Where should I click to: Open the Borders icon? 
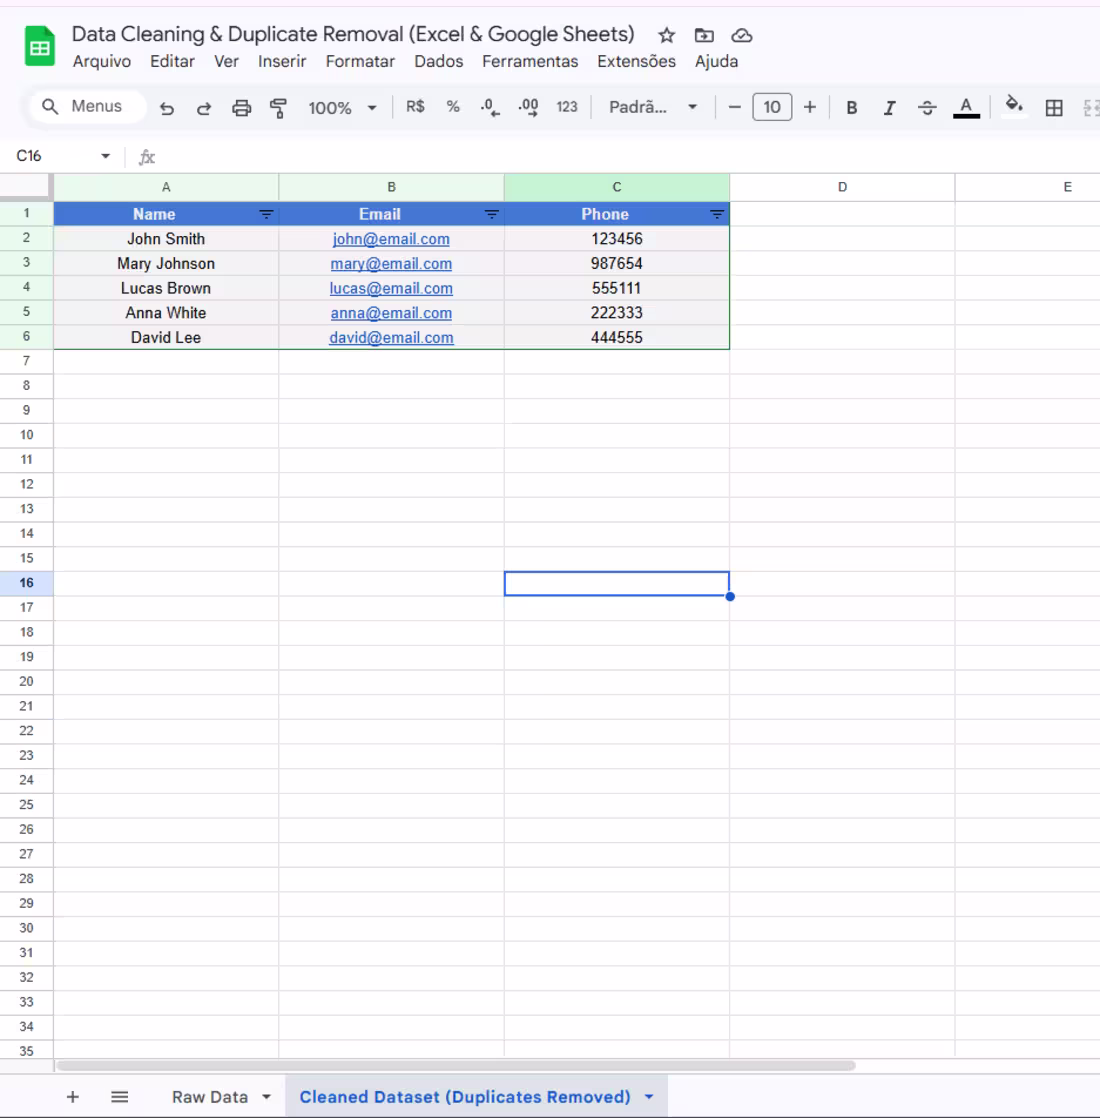(x=1053, y=107)
